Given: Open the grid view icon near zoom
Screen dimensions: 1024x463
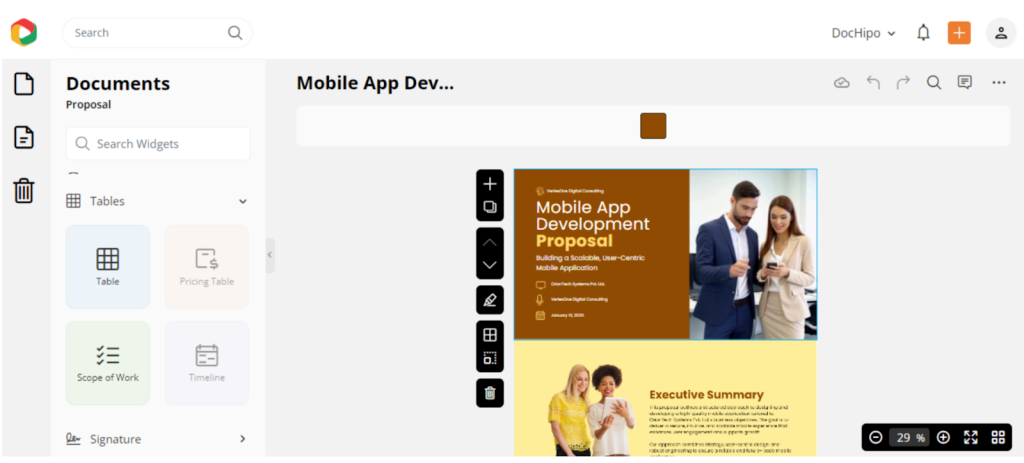Looking at the screenshot, I should [x=998, y=437].
